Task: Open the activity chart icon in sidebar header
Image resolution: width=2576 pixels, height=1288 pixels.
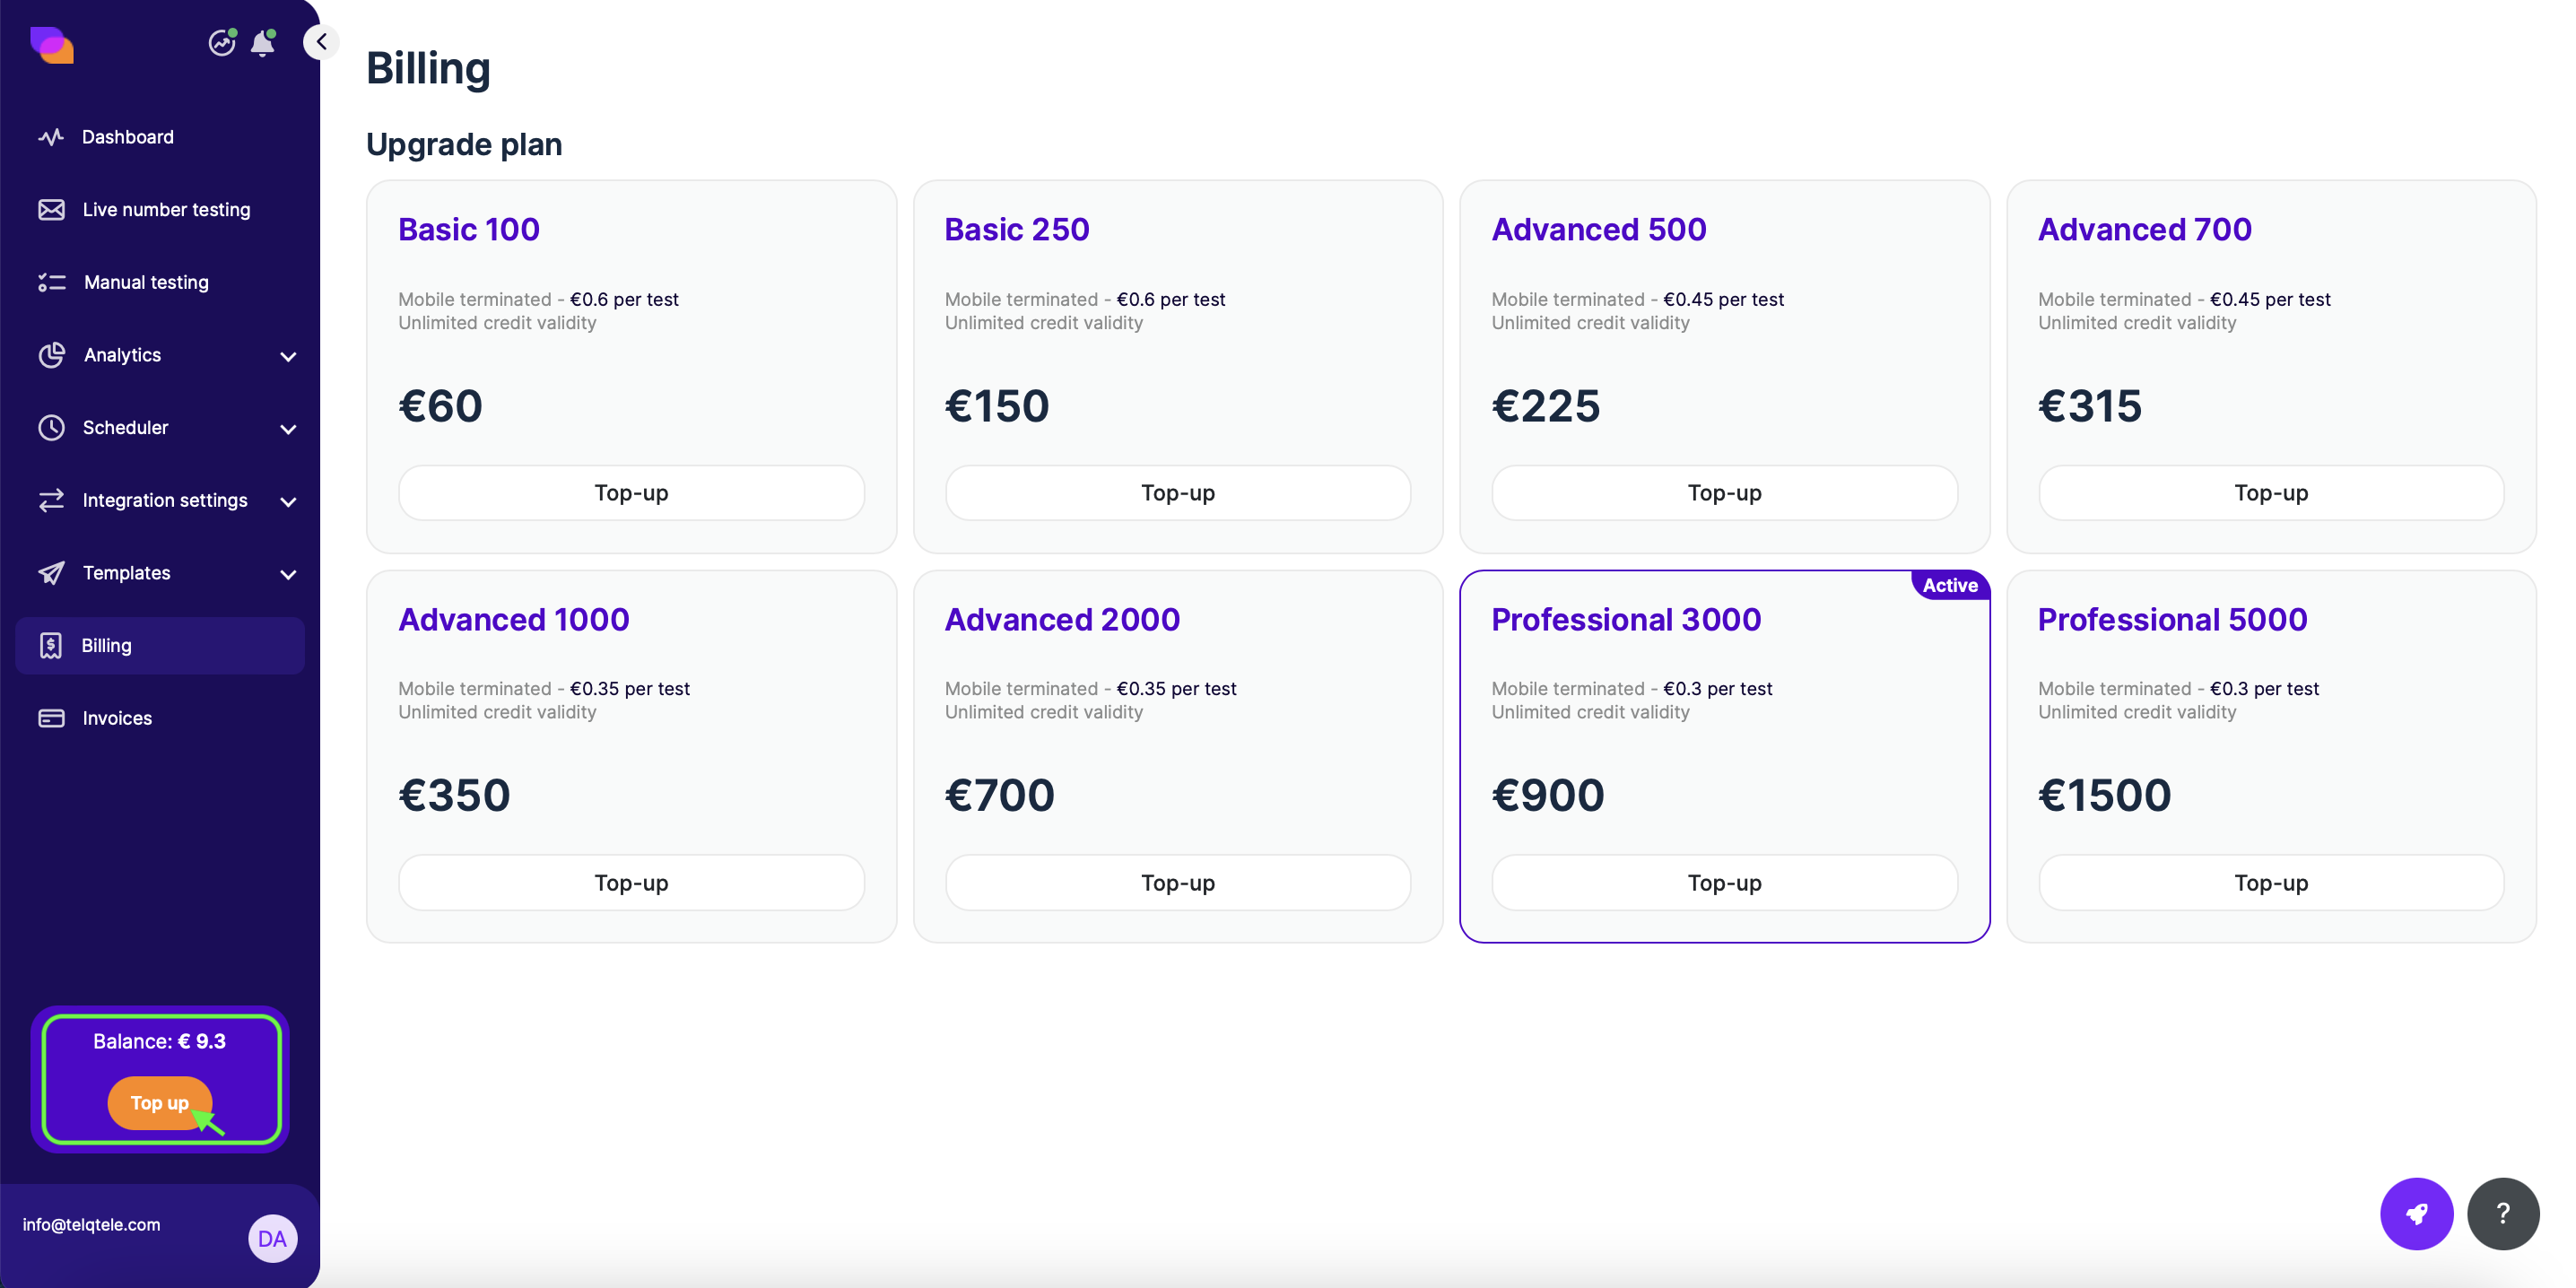Action: (x=221, y=43)
